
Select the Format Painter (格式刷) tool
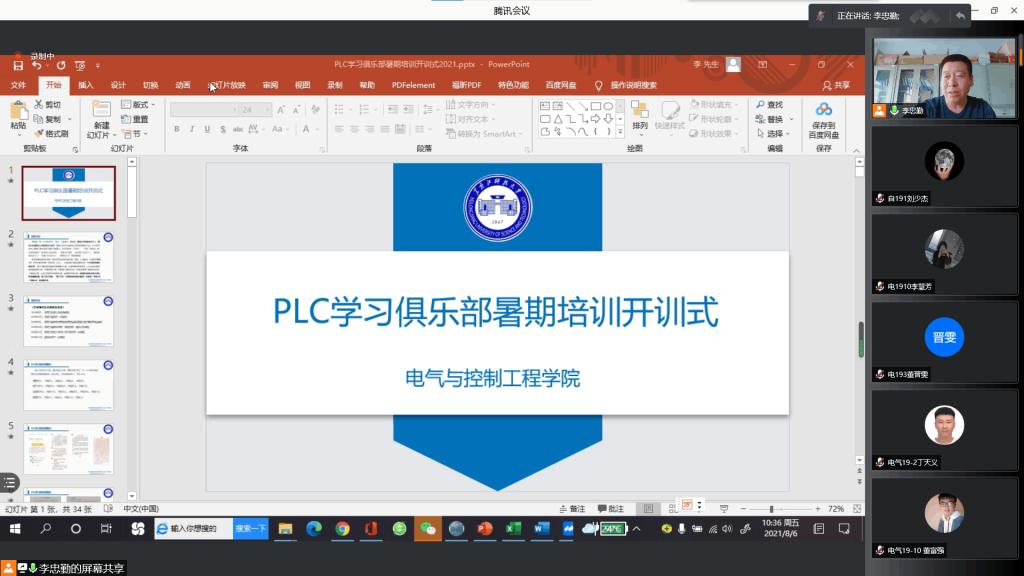click(51, 133)
